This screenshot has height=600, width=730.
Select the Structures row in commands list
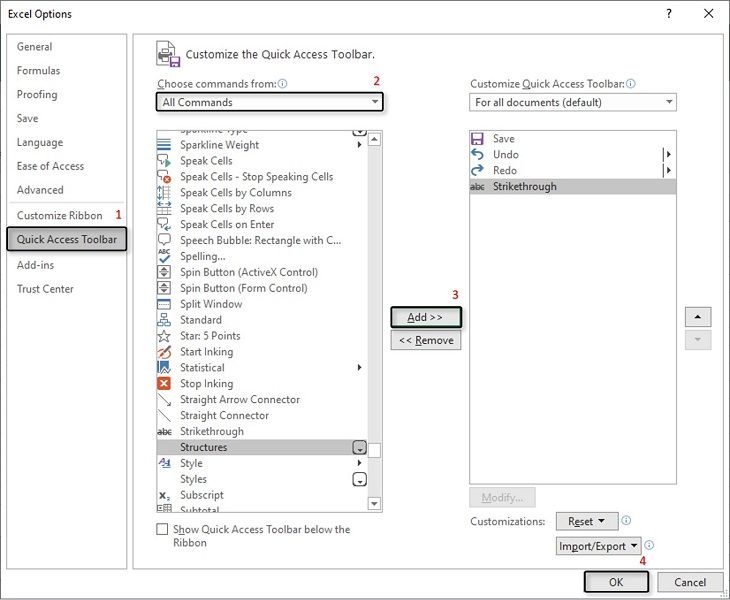tap(262, 447)
